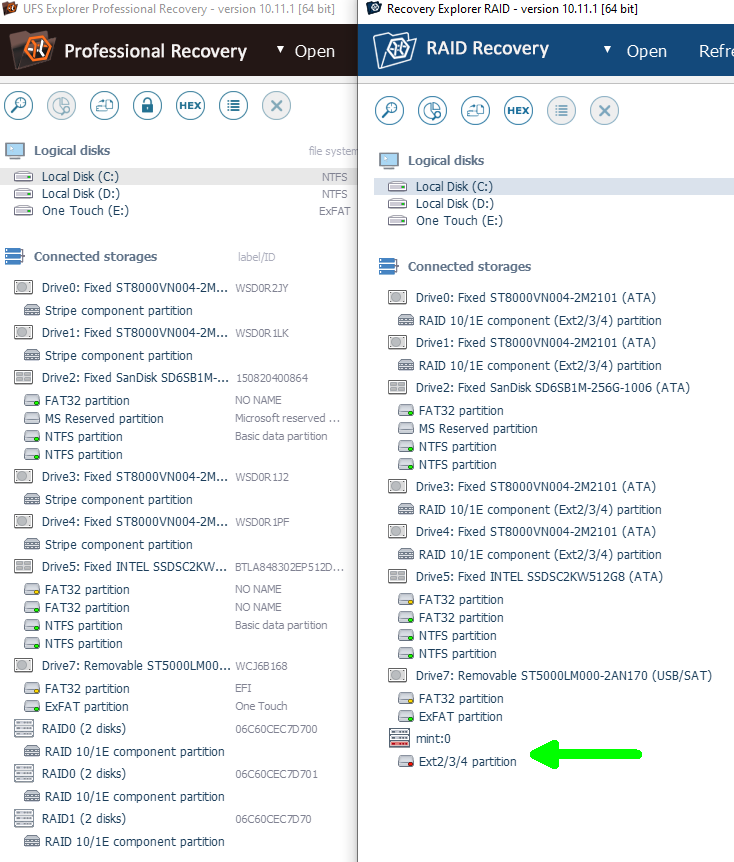Click the file system column header
This screenshot has width=734, height=862.
(332, 151)
